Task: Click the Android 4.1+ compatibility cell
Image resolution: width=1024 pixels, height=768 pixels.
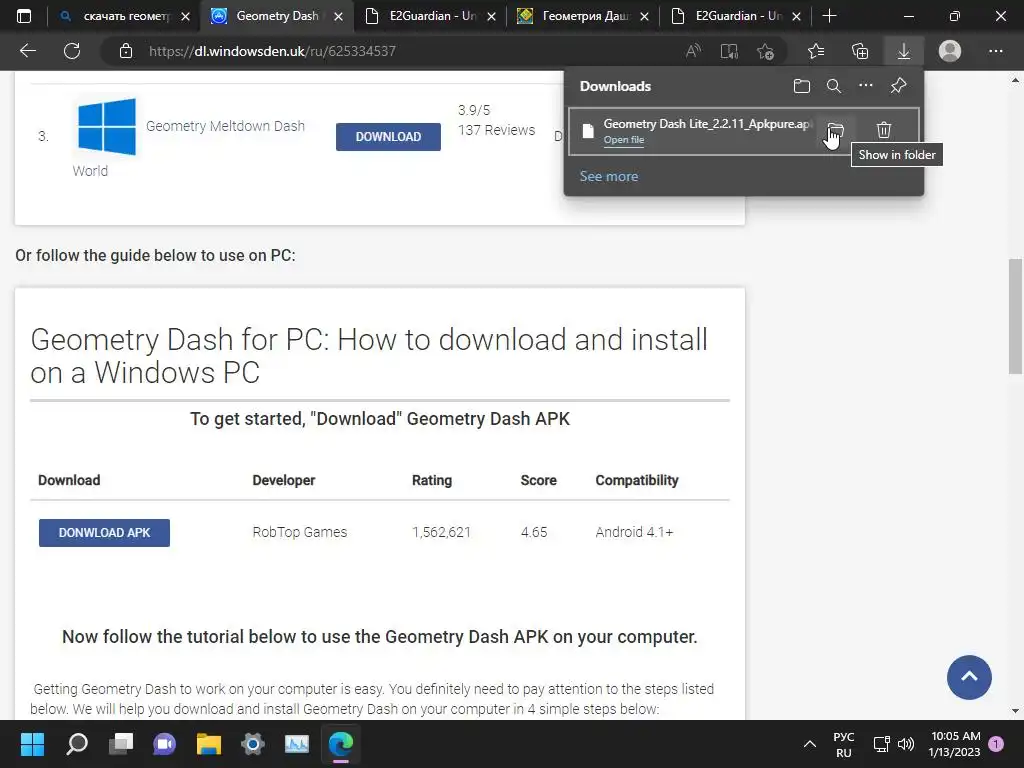Action: click(x=634, y=532)
